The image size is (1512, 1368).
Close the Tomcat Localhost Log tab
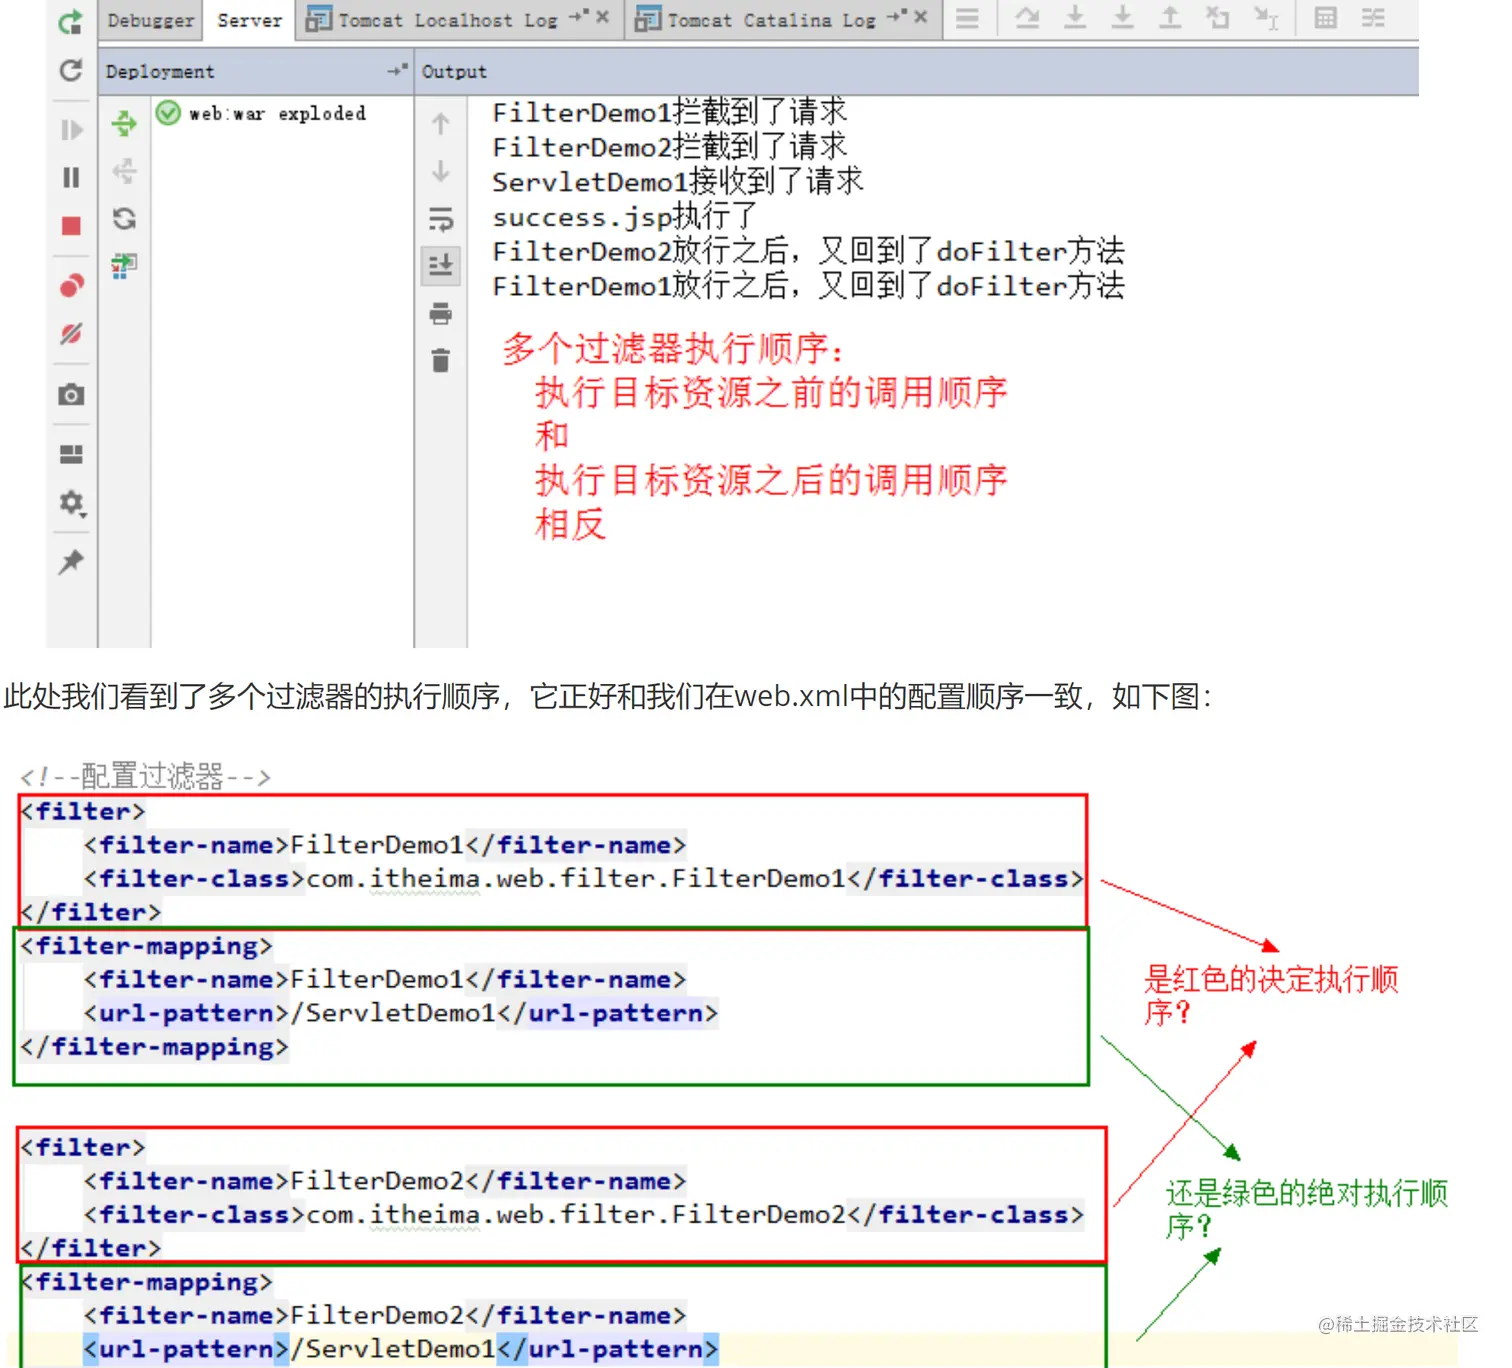click(602, 17)
